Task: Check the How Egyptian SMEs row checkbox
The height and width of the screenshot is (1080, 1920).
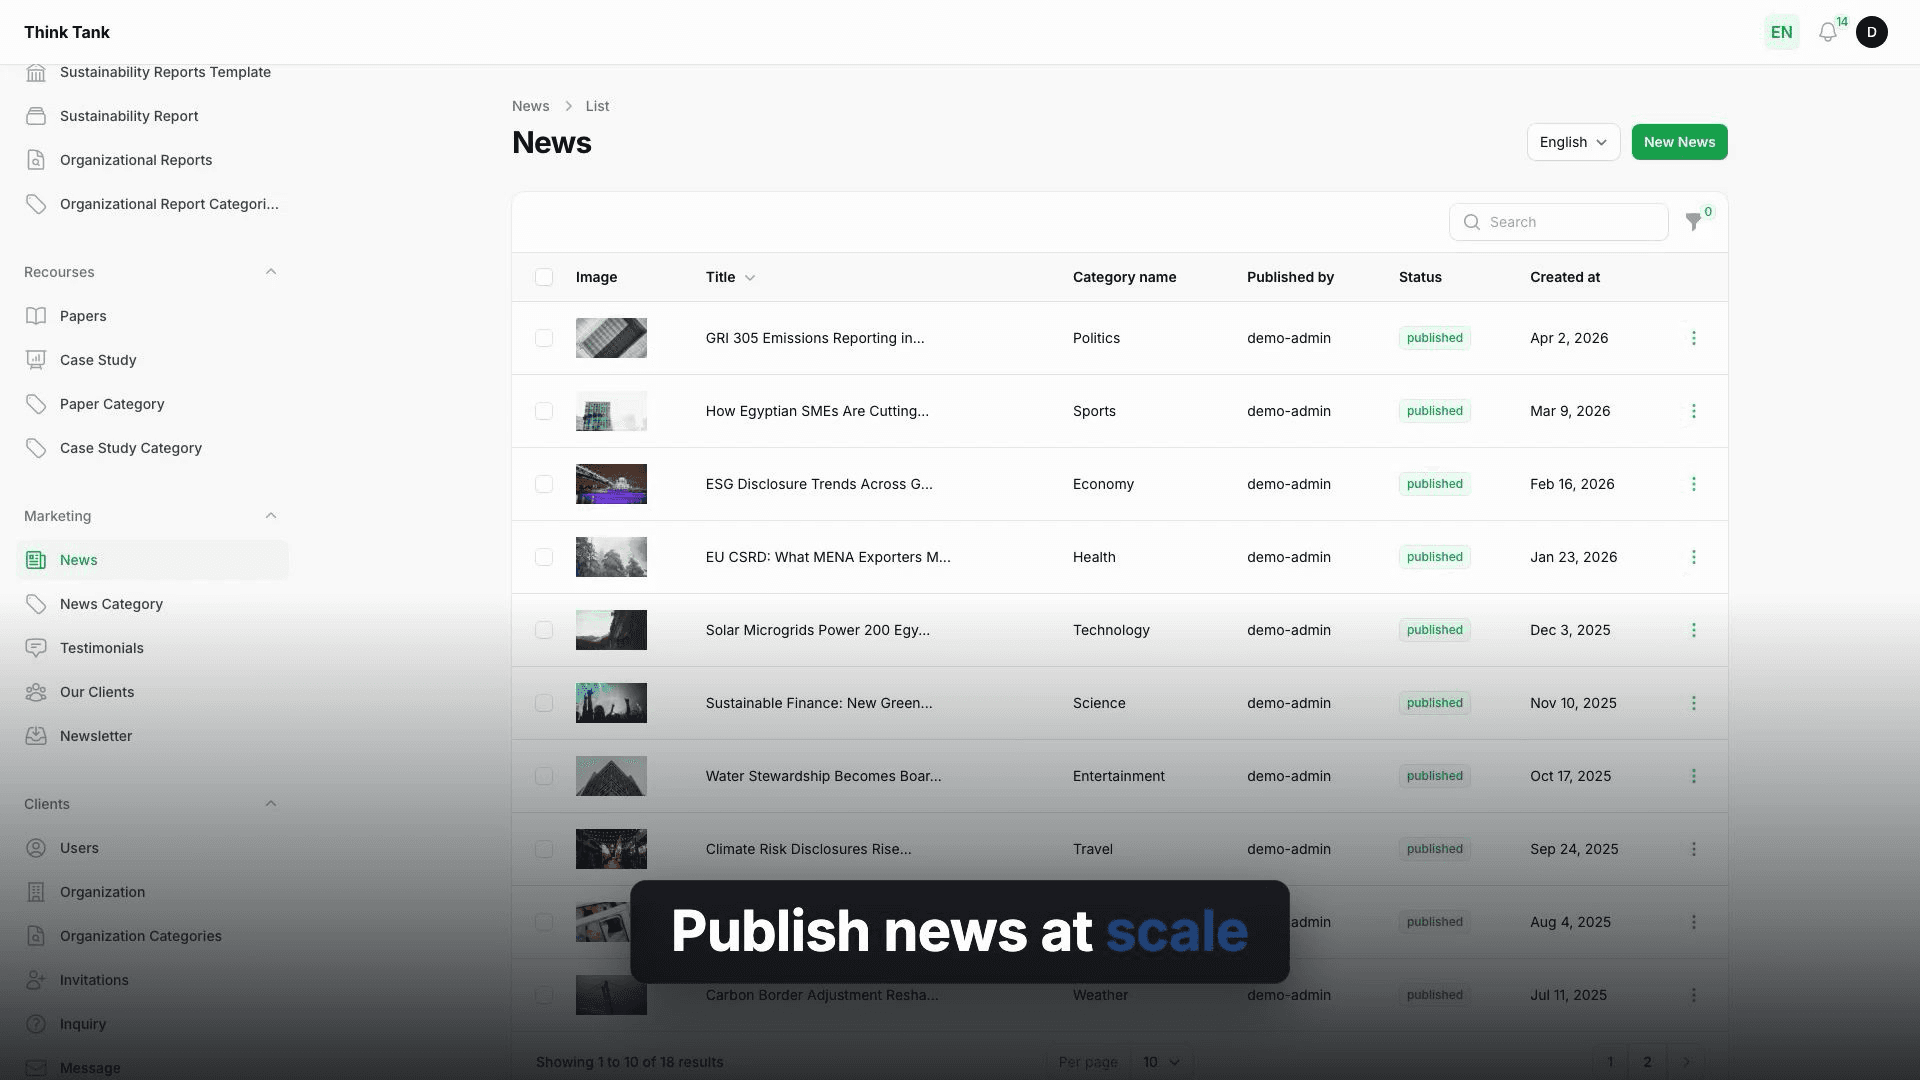Action: click(544, 411)
